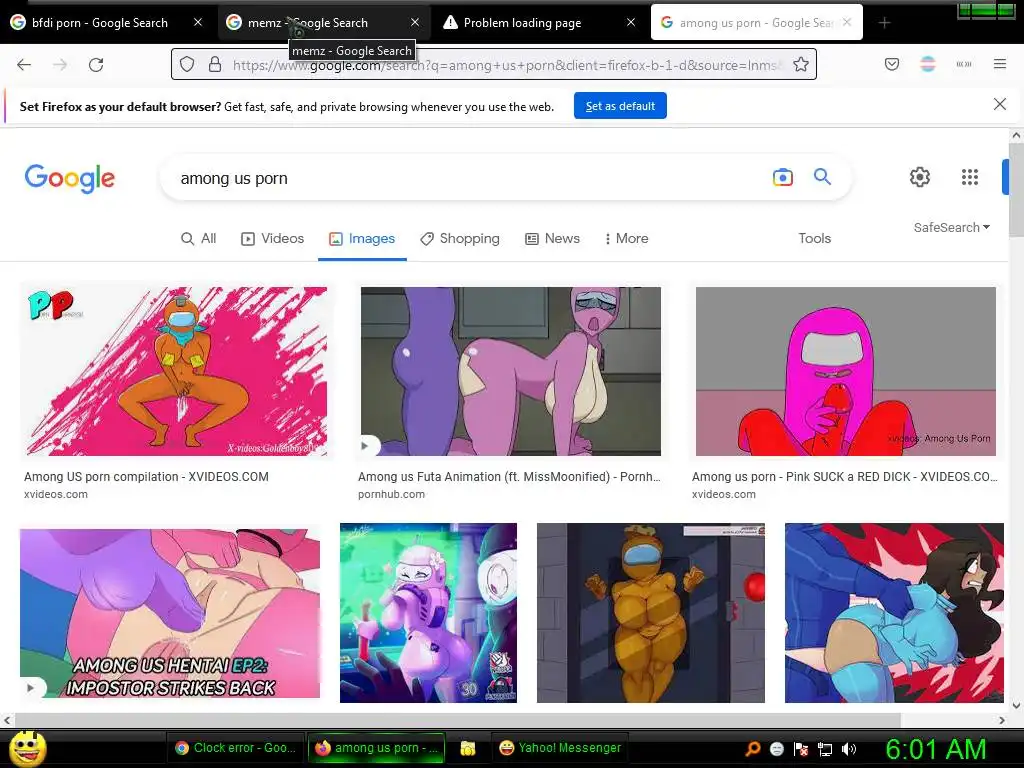The width and height of the screenshot is (1024, 768).
Task: Open Google quick settings gear
Action: pyautogui.click(x=920, y=177)
